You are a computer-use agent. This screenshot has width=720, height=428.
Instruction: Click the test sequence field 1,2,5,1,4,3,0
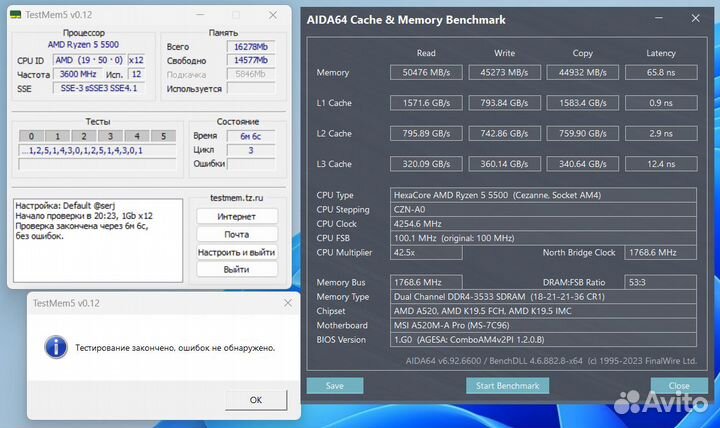click(97, 151)
